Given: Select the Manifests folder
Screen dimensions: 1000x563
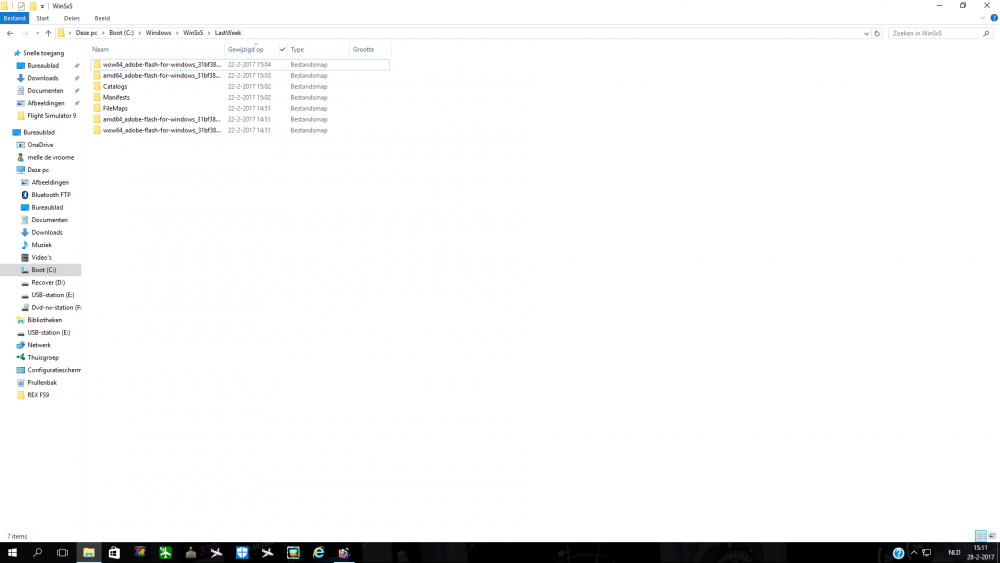Looking at the screenshot, I should 240,97.
